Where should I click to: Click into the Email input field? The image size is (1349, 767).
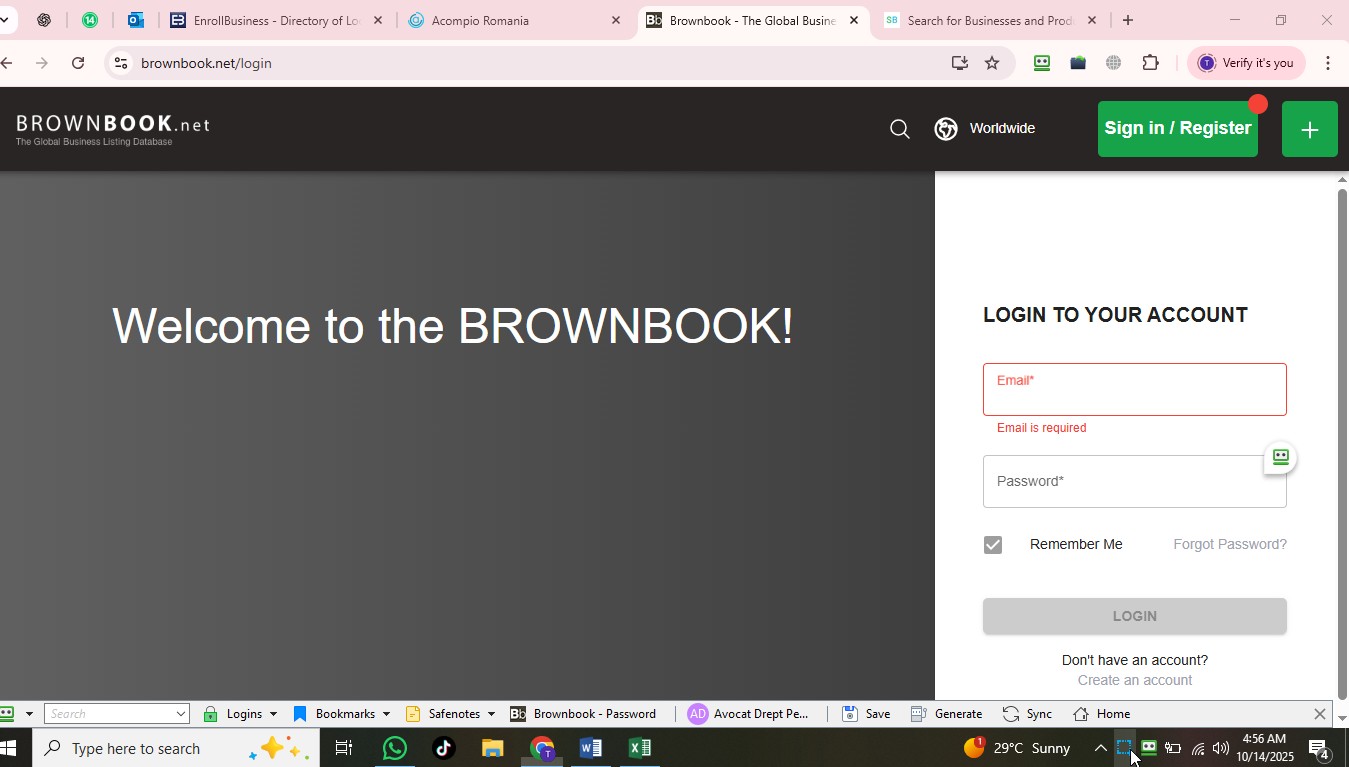1134,395
